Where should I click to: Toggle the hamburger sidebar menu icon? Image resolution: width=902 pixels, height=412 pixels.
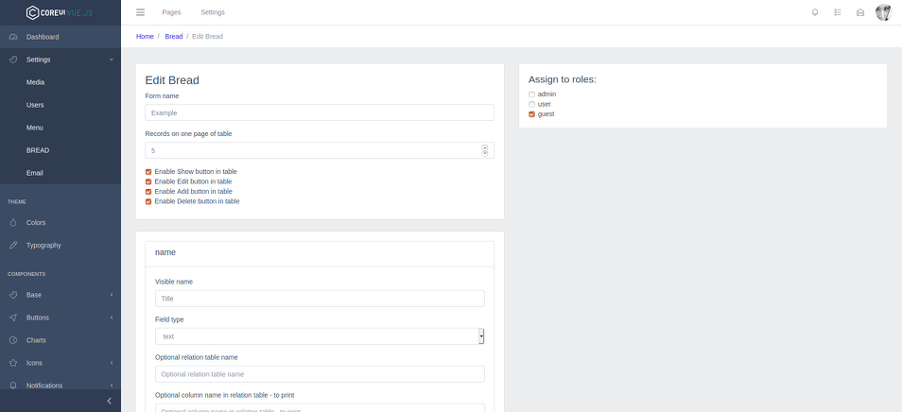click(140, 12)
